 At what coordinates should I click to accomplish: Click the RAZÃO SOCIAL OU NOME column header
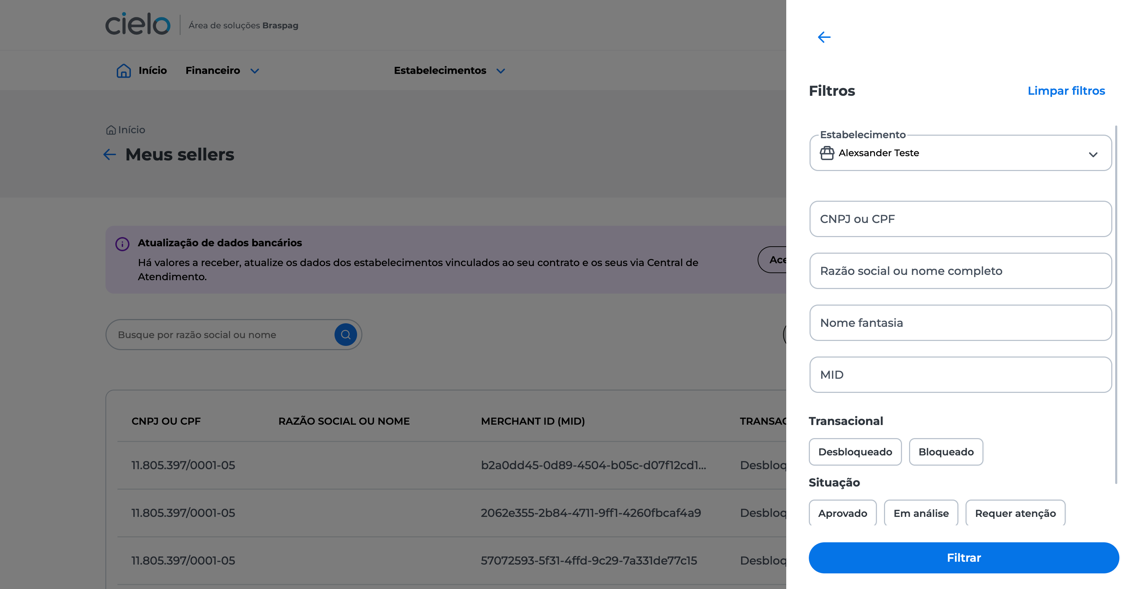[344, 421]
